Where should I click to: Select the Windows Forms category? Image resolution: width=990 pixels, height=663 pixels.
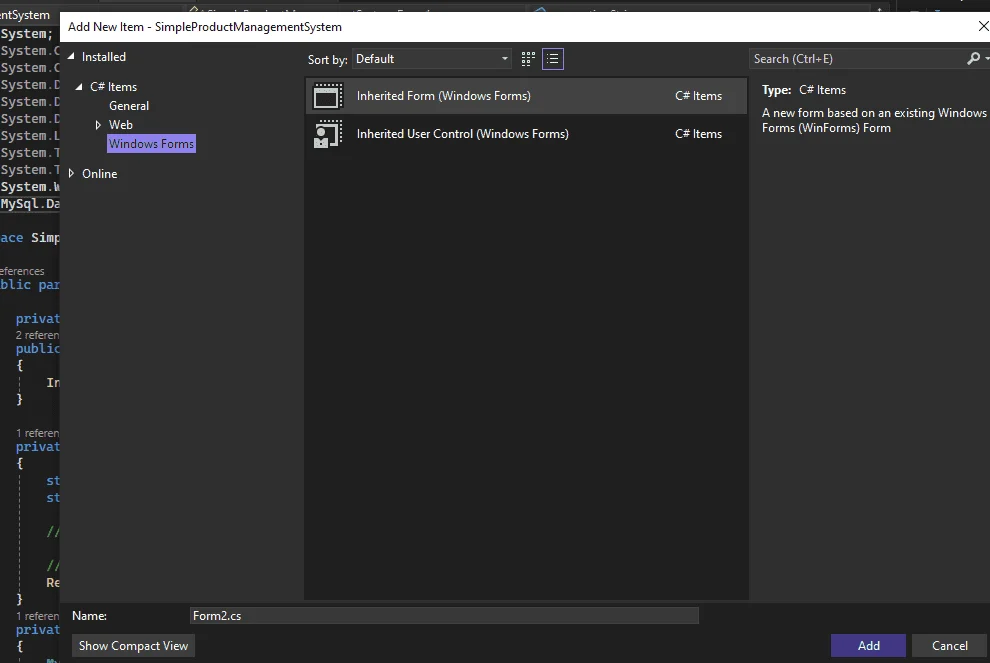point(152,144)
